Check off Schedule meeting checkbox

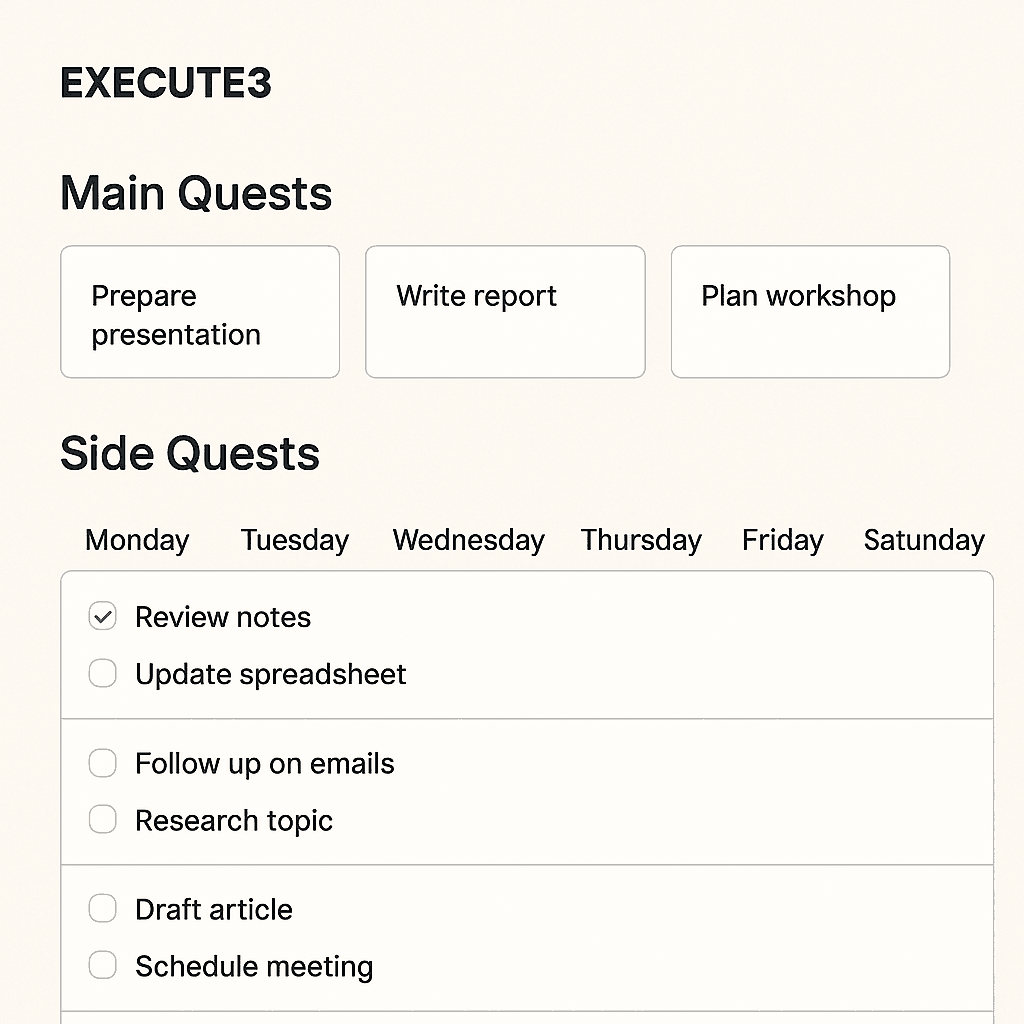(x=102, y=966)
